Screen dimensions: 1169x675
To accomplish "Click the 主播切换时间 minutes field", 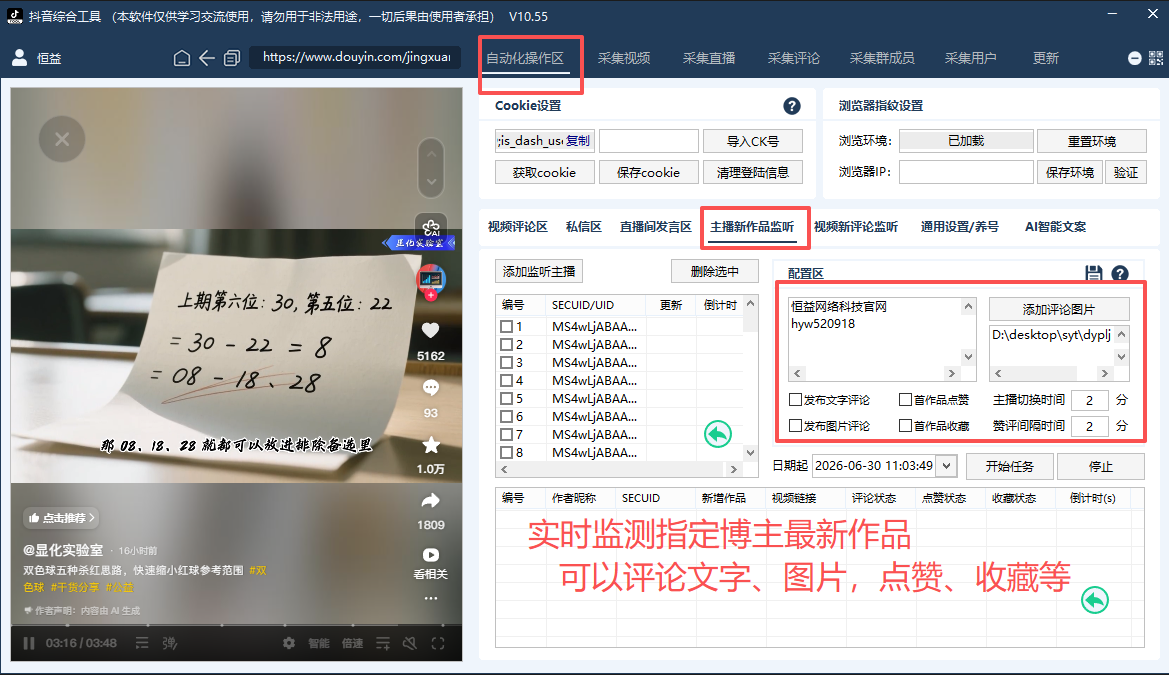I will pos(1089,400).
